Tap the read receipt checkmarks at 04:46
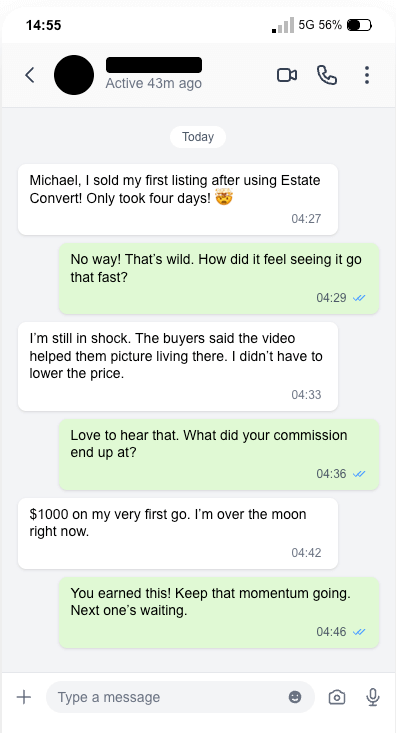396x733 pixels. (359, 632)
